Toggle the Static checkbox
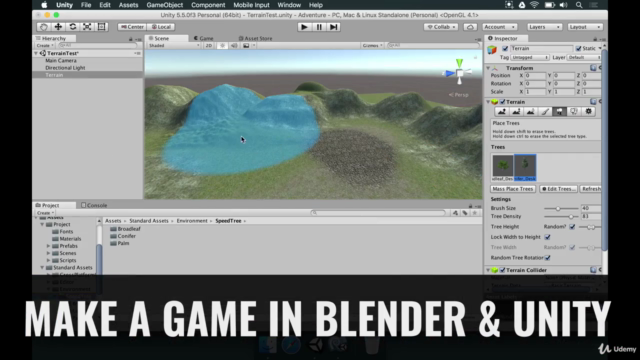This screenshot has width=640, height=360. point(578,49)
